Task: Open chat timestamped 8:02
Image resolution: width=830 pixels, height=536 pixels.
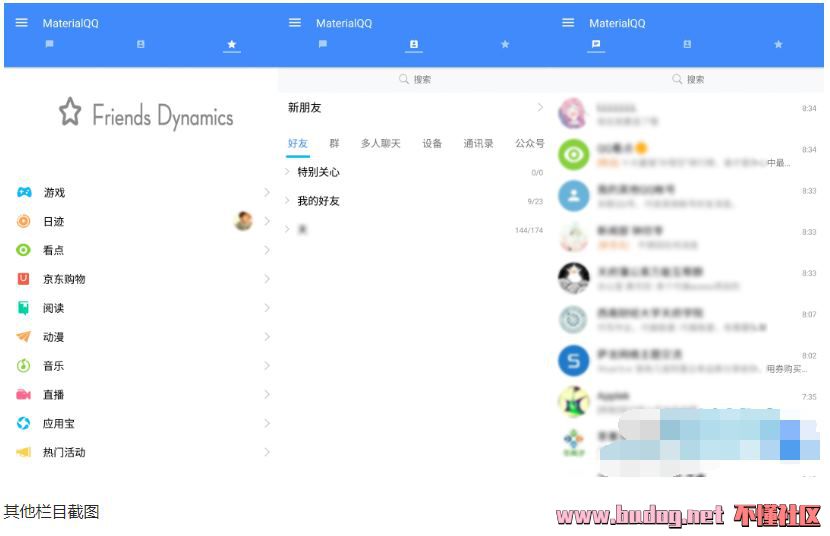Action: pos(688,361)
